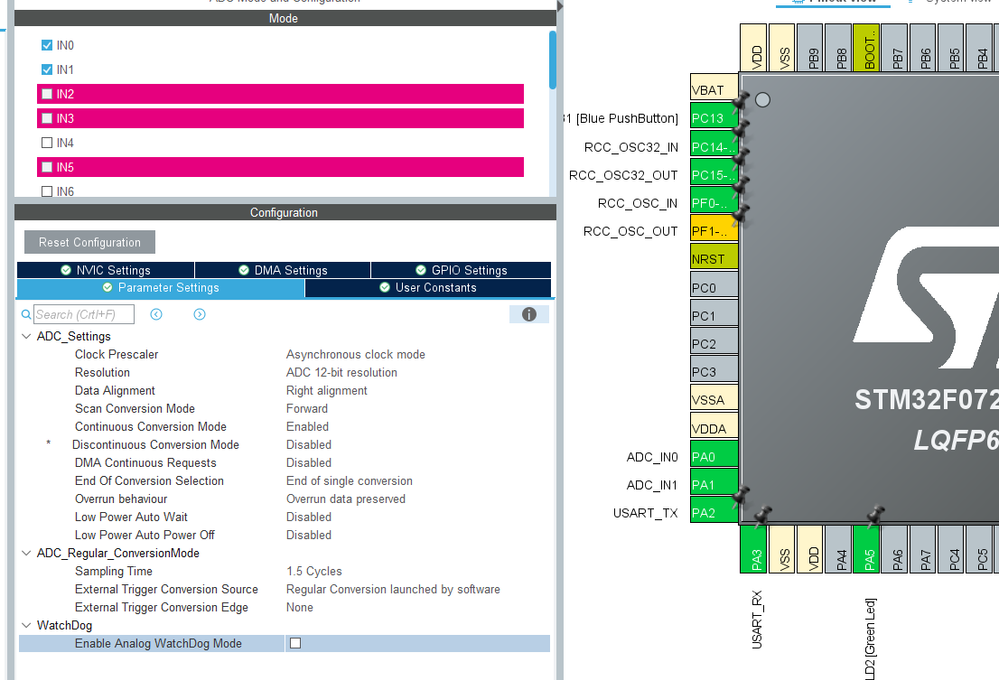Viewport: 999px width, 680px height.
Task: Select the PA5 pin
Action: (868, 549)
